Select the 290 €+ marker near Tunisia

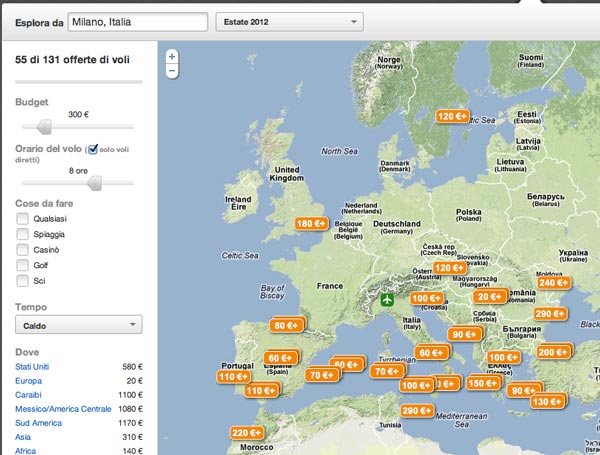pyautogui.click(x=417, y=411)
